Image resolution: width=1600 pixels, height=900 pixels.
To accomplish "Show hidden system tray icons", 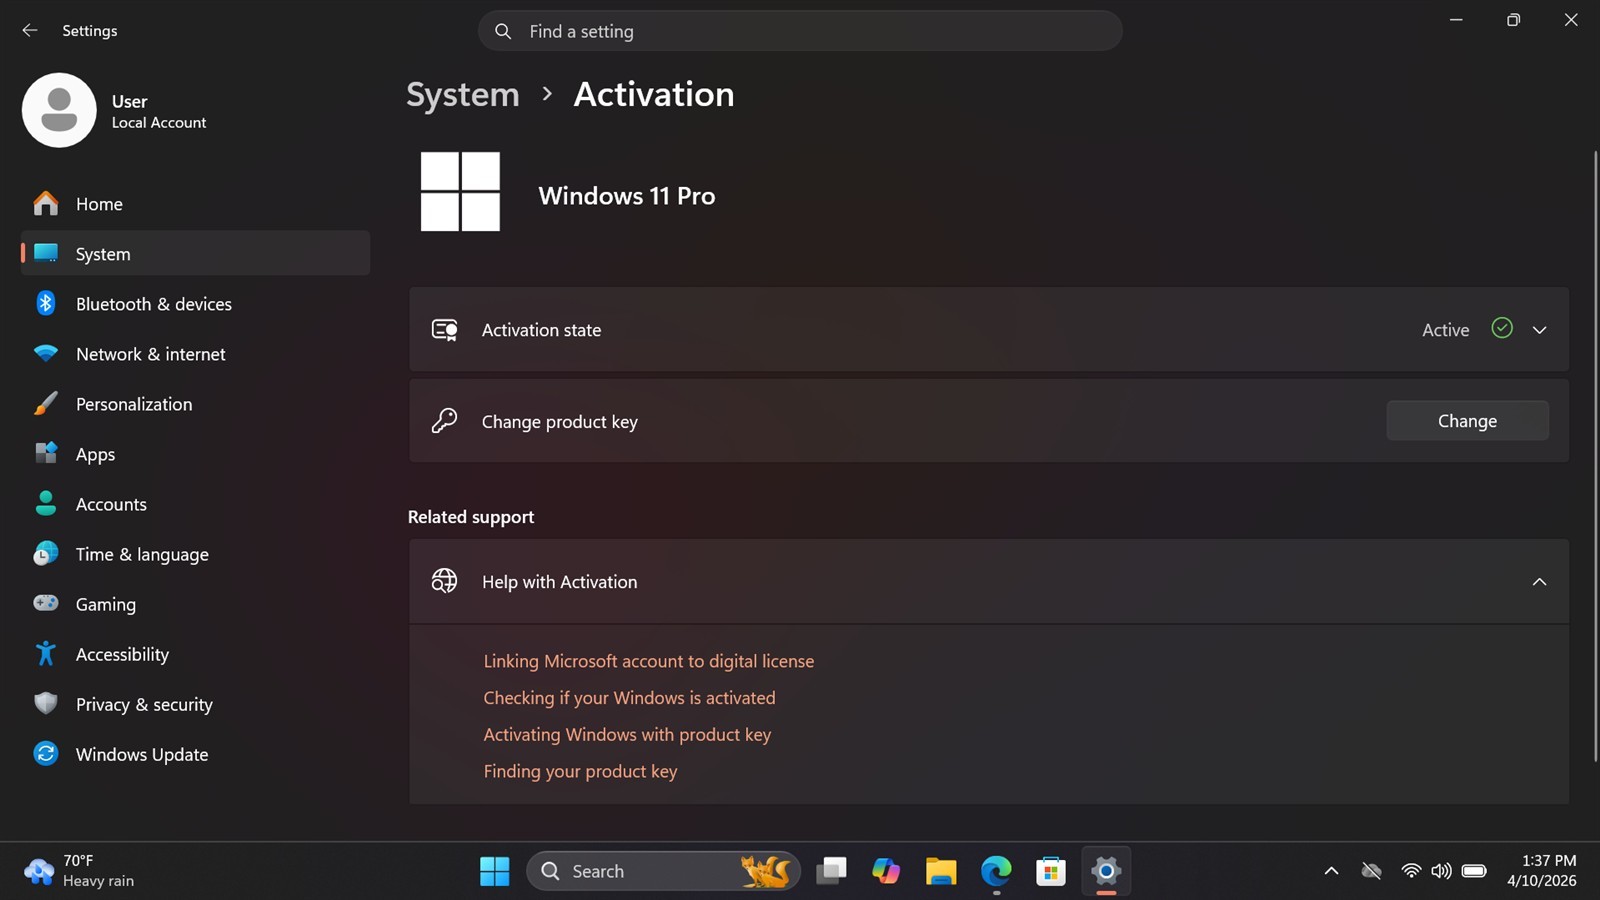I will pyautogui.click(x=1331, y=871).
